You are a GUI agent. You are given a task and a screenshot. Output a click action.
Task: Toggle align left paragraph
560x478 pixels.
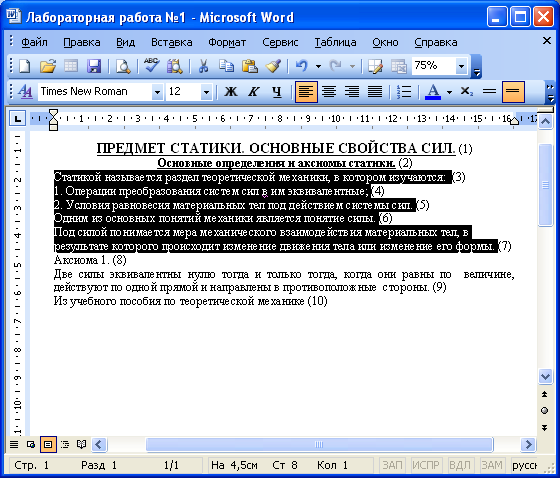(306, 92)
